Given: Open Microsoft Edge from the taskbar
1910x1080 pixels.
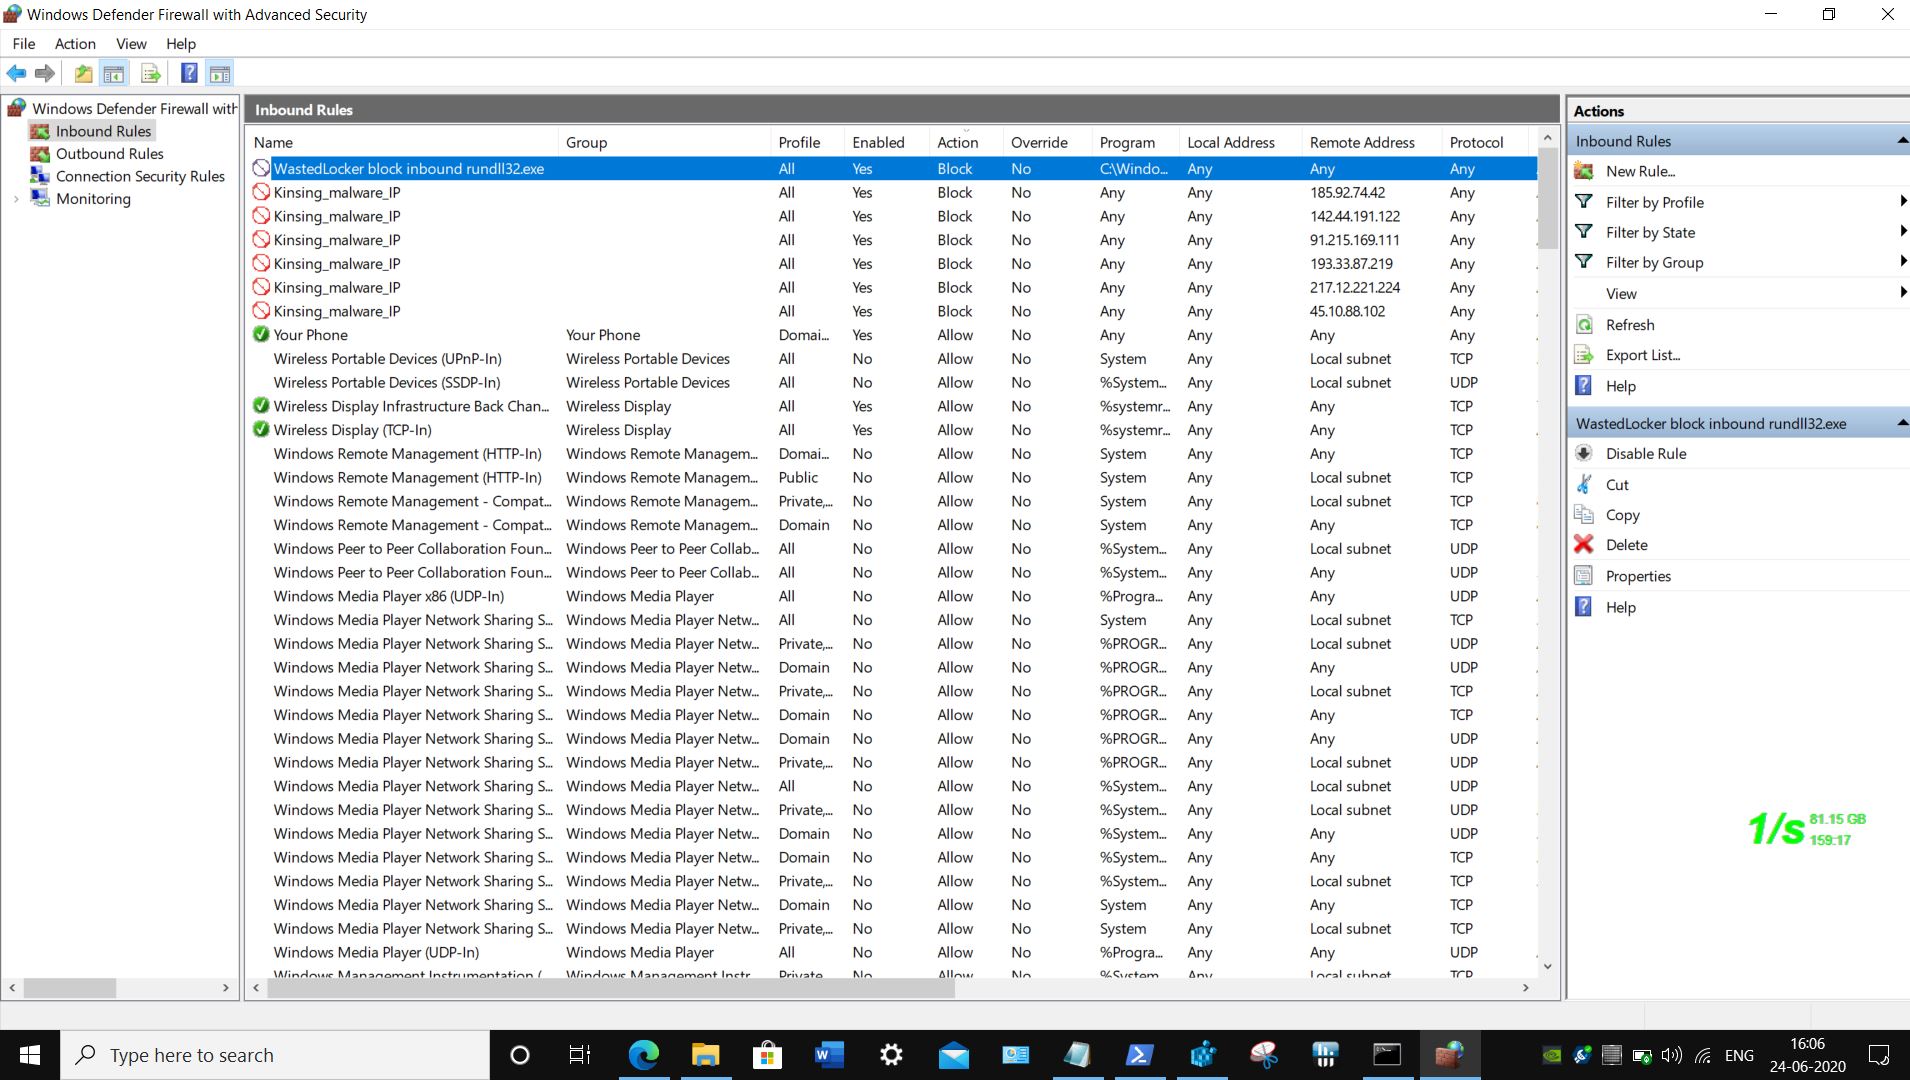Looking at the screenshot, I should 643,1055.
